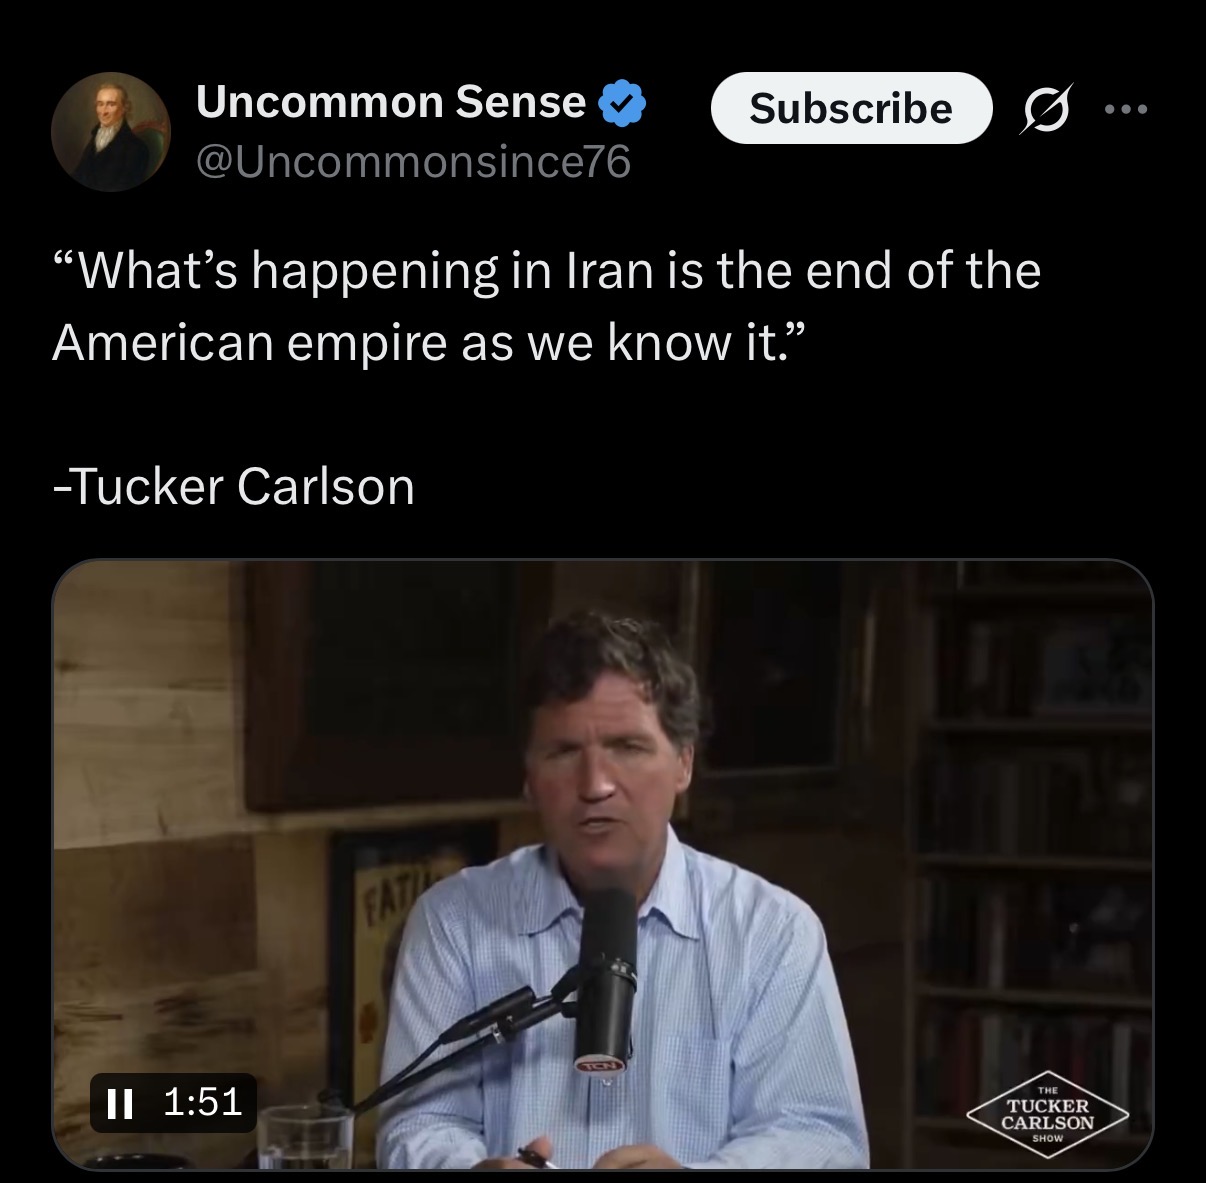Click the 1:51 video time remaining label

202,1102
